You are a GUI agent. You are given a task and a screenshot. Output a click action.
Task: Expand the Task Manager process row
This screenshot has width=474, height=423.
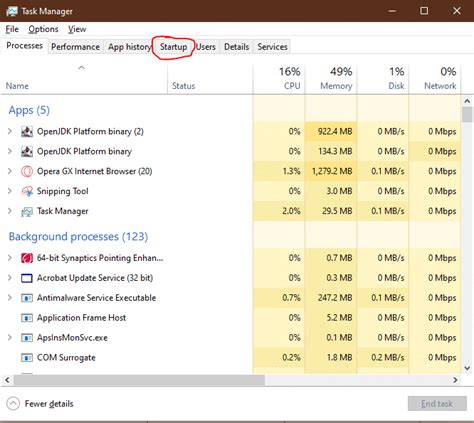[10, 211]
